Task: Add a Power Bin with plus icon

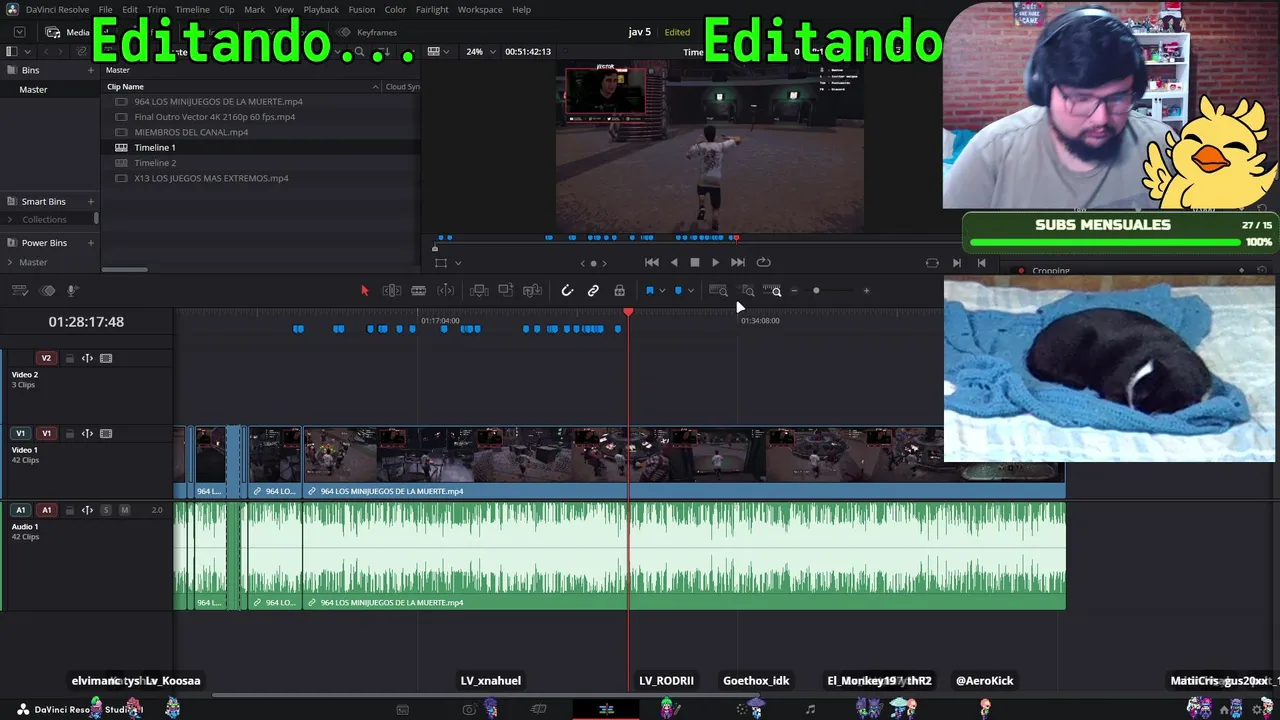Action: [x=91, y=243]
